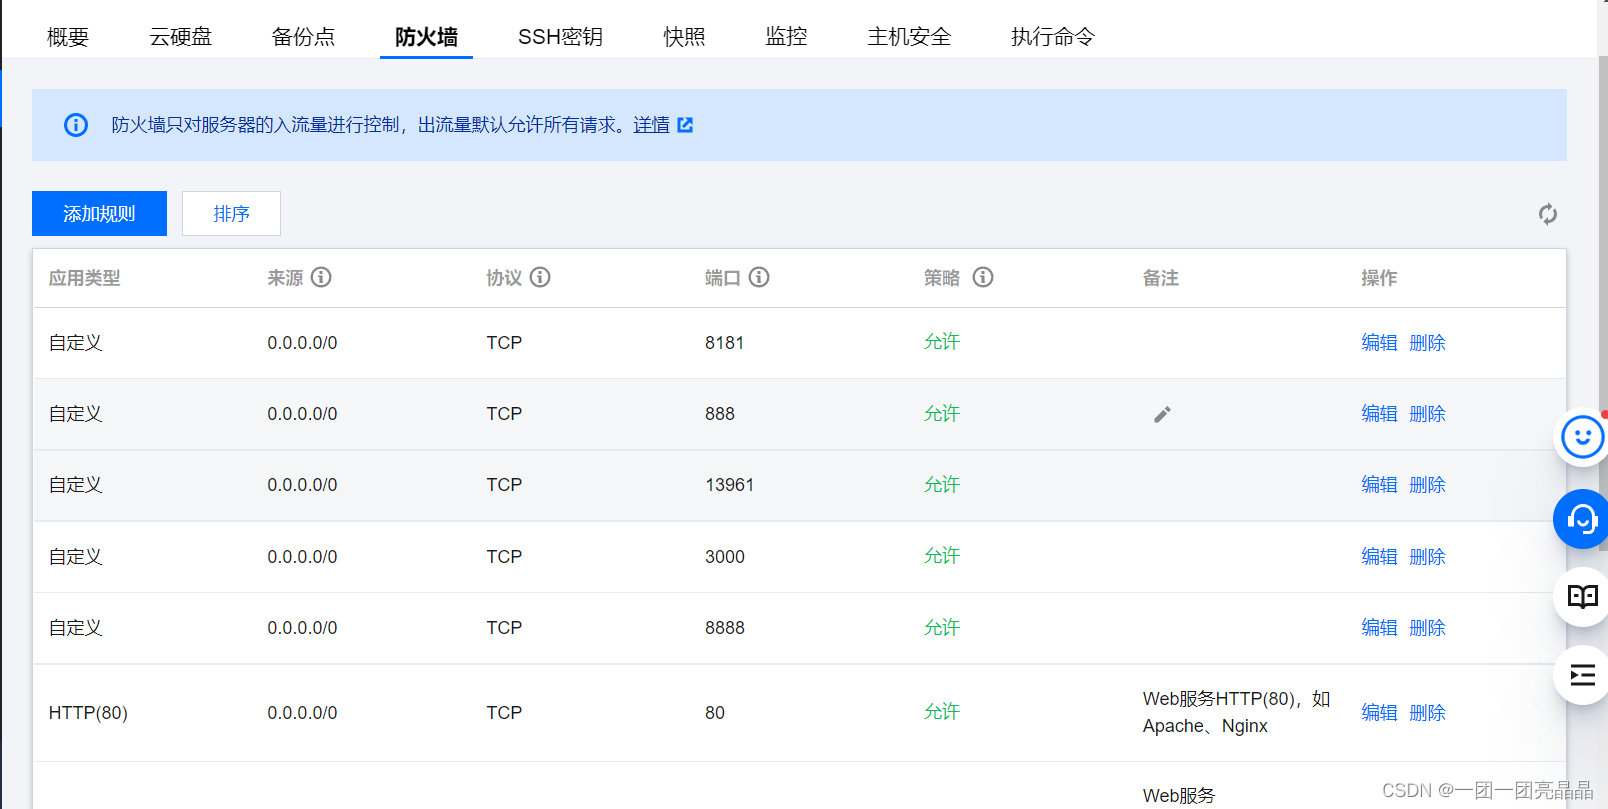Screen dimensions: 1608x809
Task: Click the port value 8888
Action: [724, 628]
